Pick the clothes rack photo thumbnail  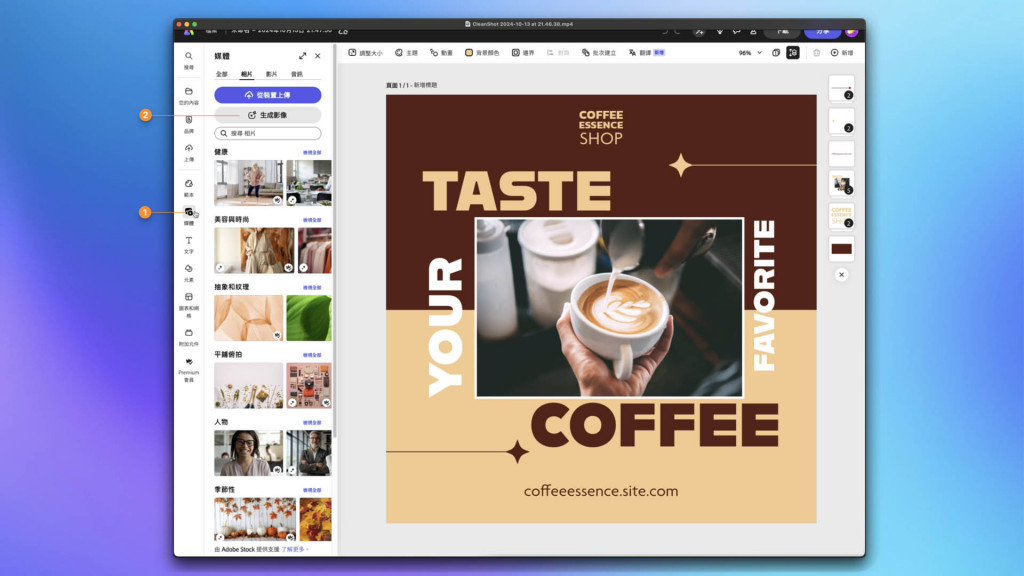[x=315, y=250]
